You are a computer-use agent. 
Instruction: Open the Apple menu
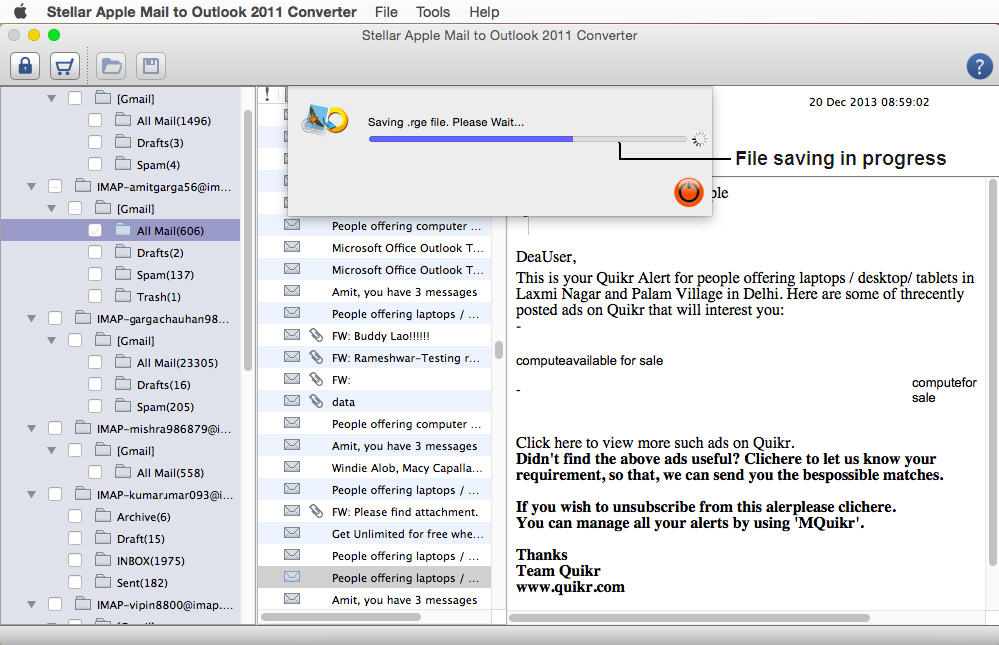click(x=20, y=11)
